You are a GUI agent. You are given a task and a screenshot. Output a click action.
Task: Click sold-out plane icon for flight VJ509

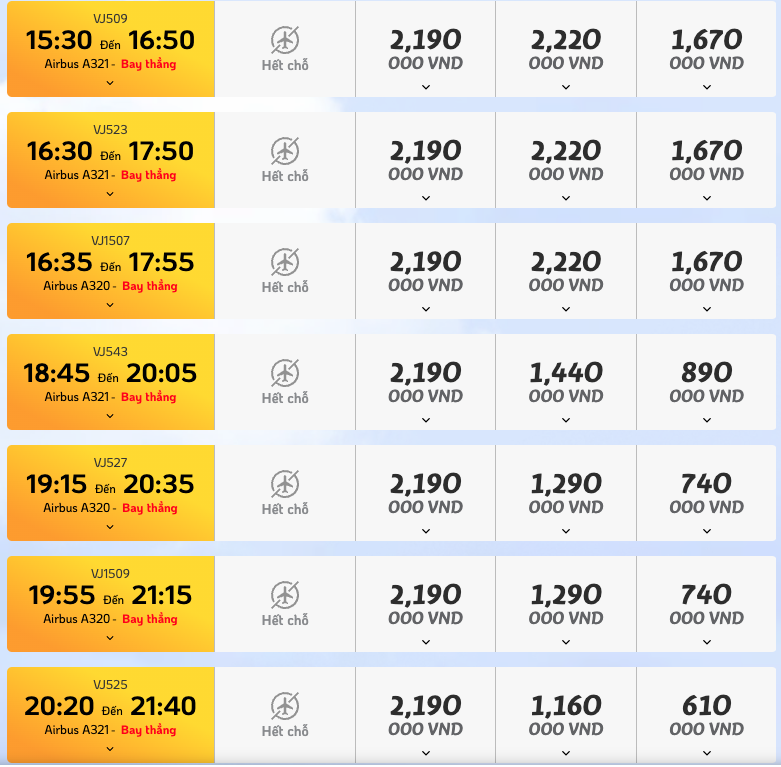point(285,40)
